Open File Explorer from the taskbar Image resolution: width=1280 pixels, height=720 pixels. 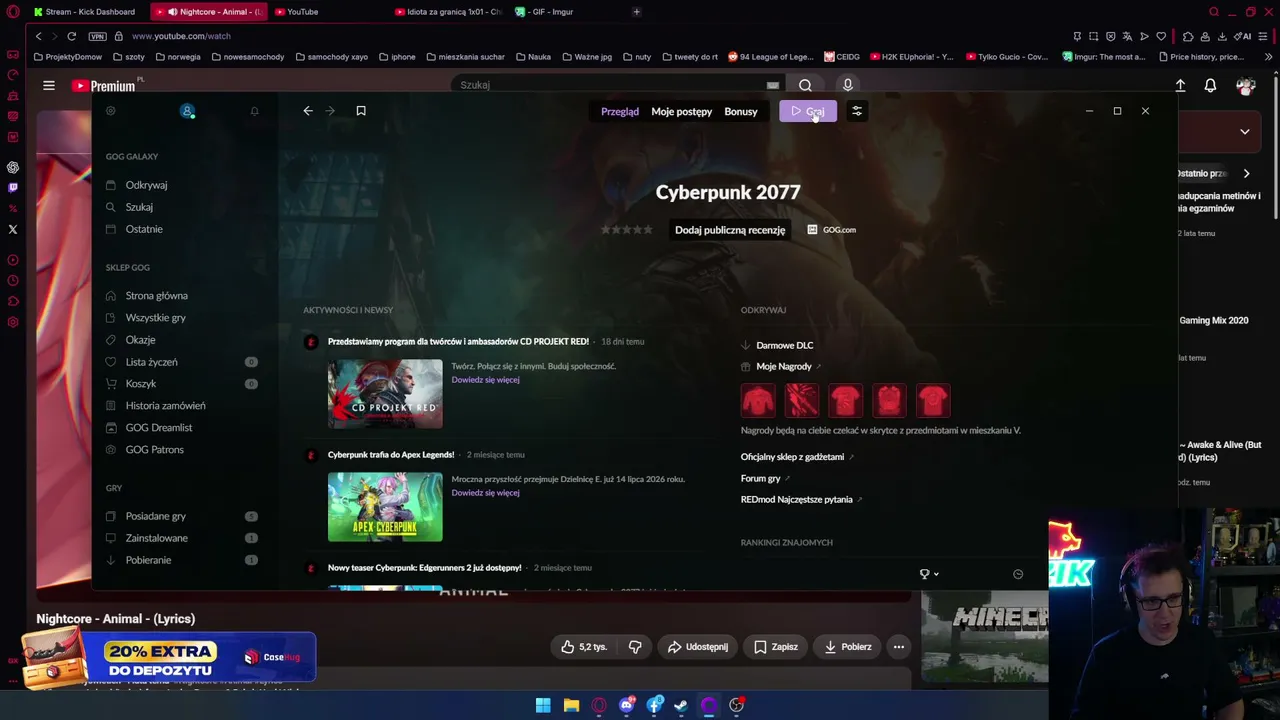coord(571,705)
